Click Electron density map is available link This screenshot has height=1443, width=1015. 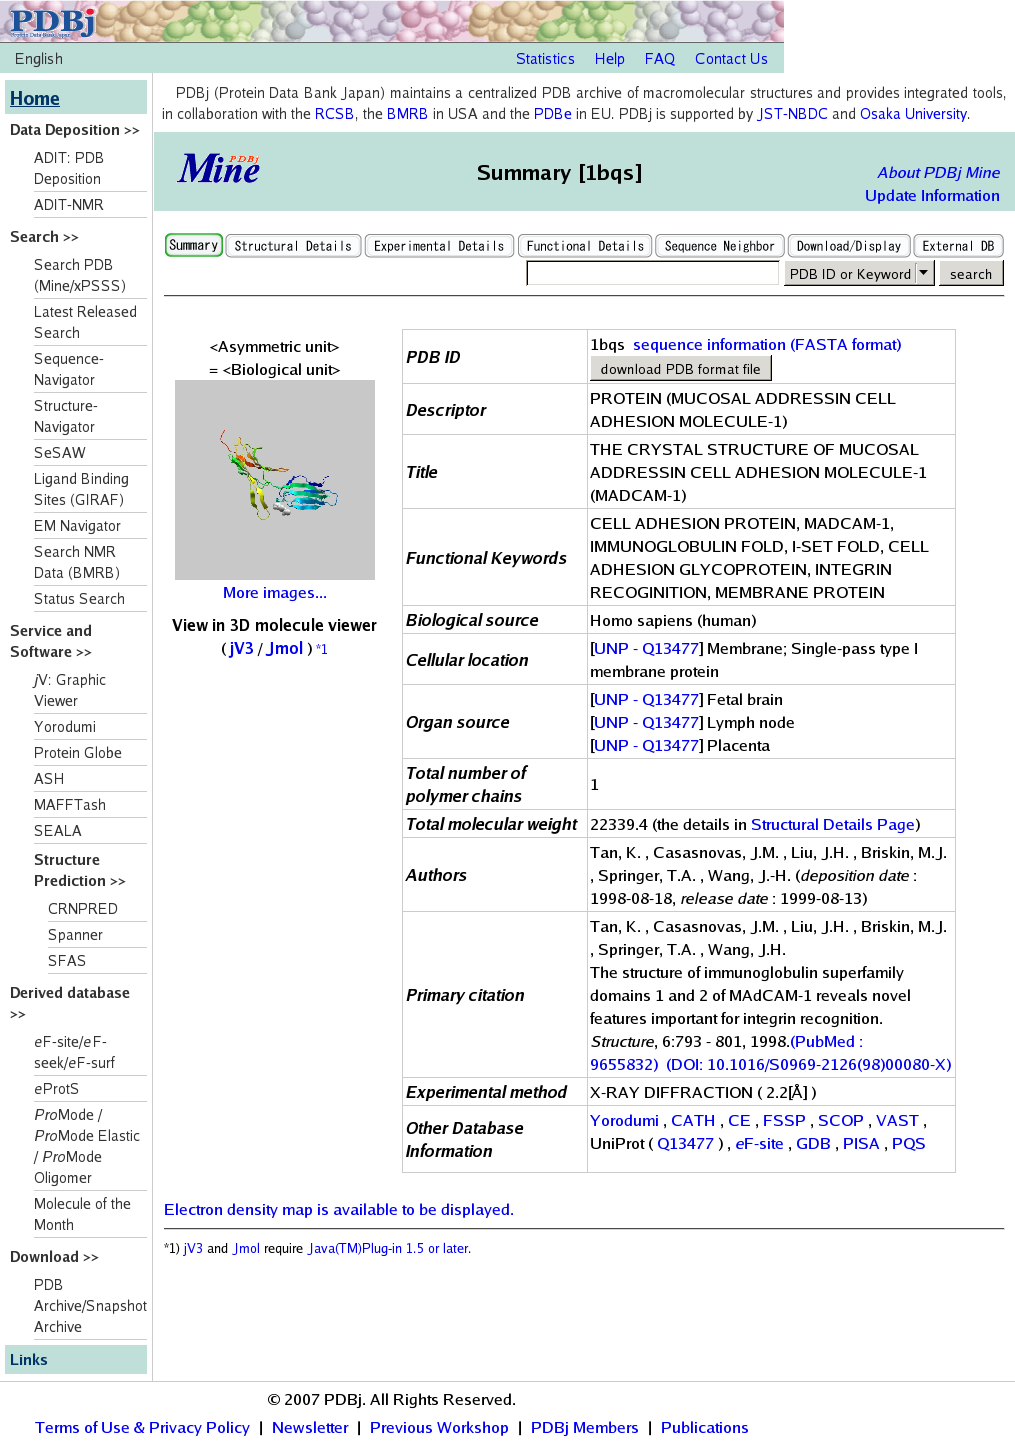click(x=339, y=1209)
